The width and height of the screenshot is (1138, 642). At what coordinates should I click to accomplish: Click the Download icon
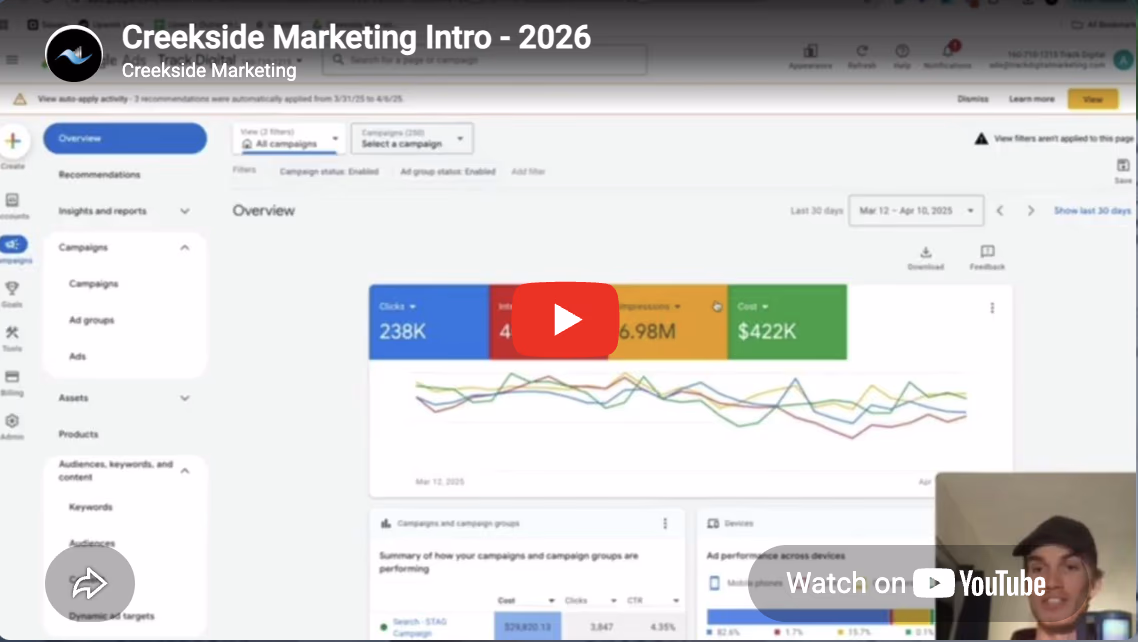point(926,252)
